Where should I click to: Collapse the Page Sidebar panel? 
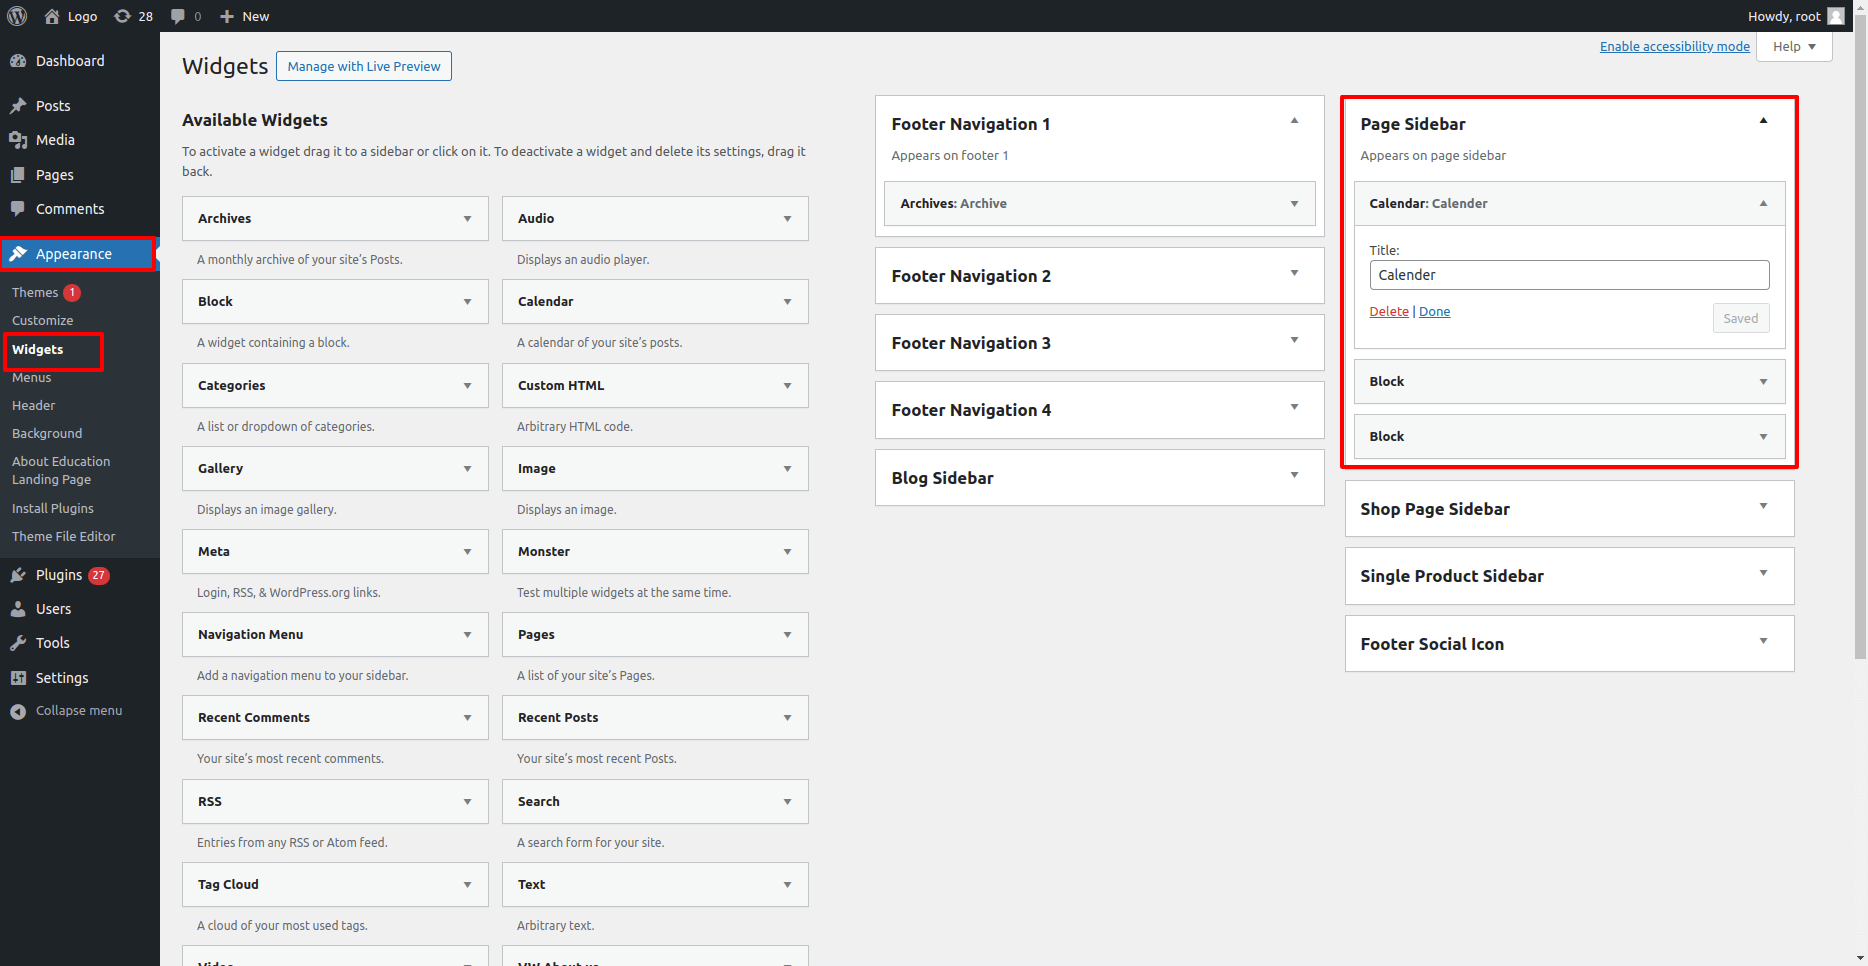point(1763,121)
